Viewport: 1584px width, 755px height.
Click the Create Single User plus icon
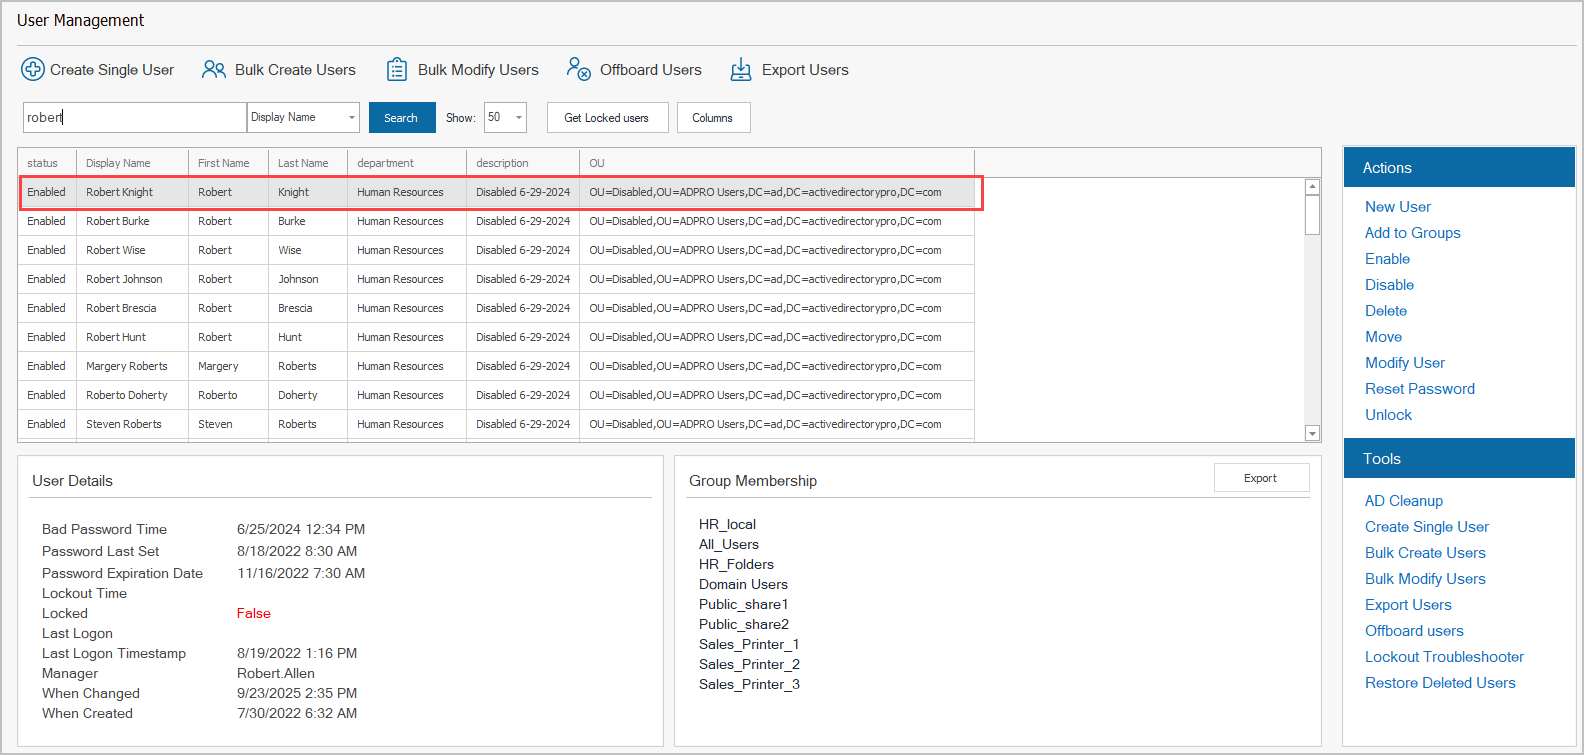point(33,69)
